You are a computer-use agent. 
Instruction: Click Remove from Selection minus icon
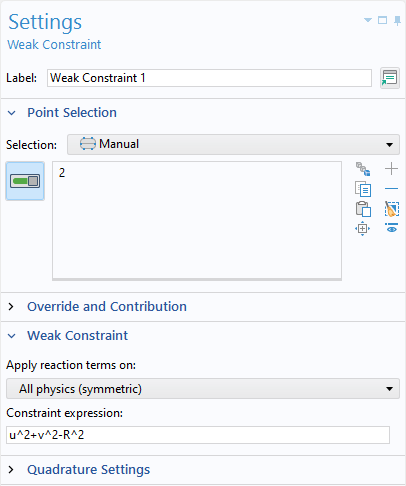tap(391, 189)
